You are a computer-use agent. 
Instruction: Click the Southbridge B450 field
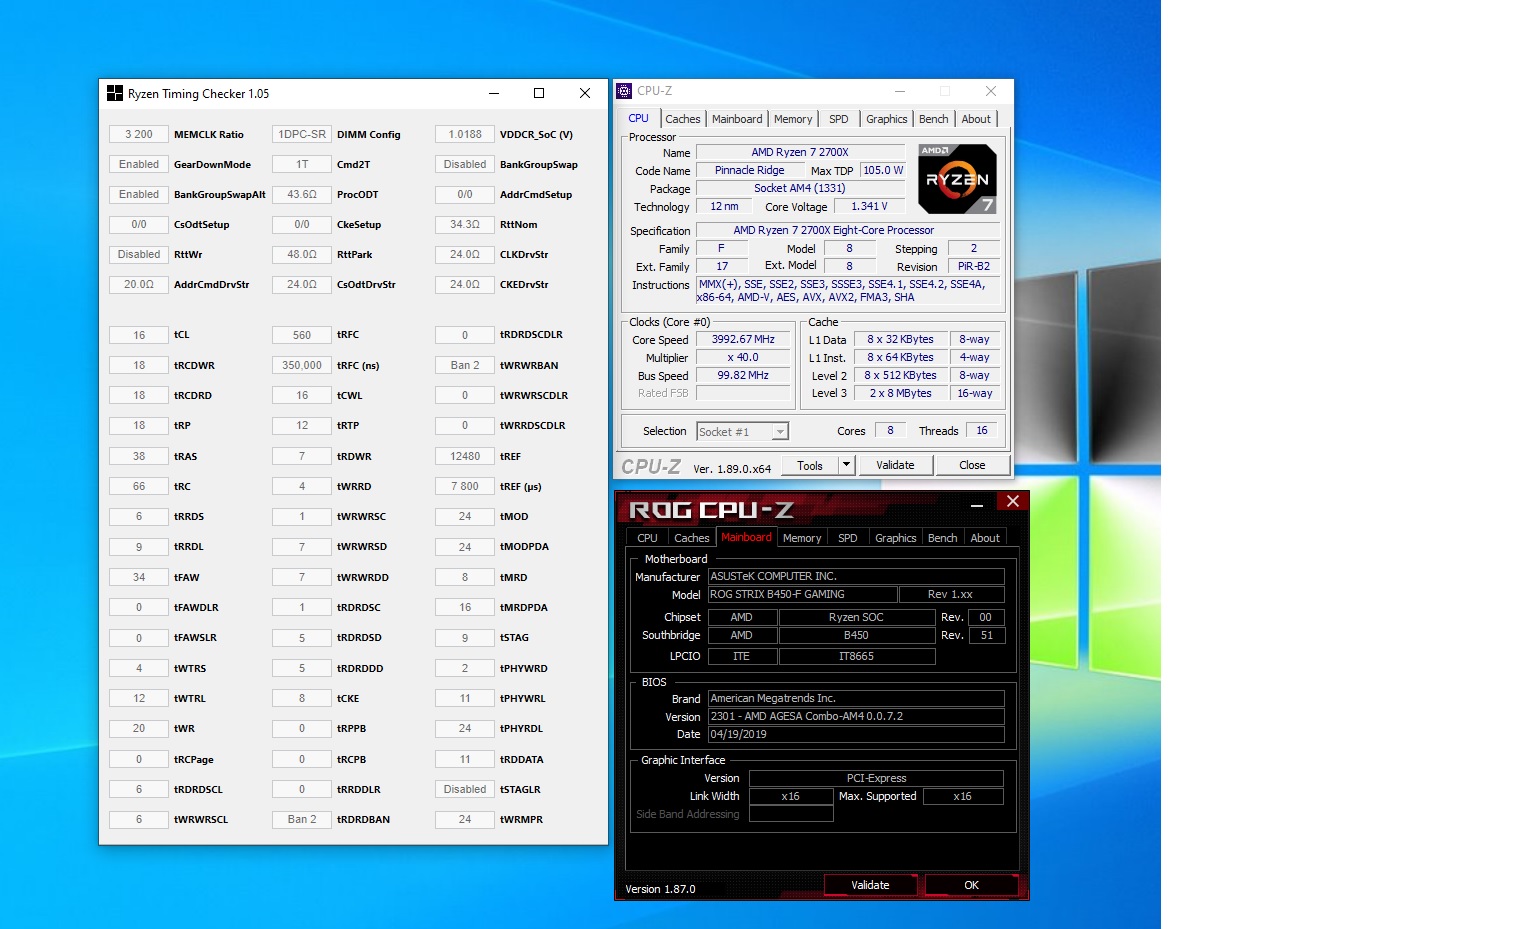pos(856,635)
